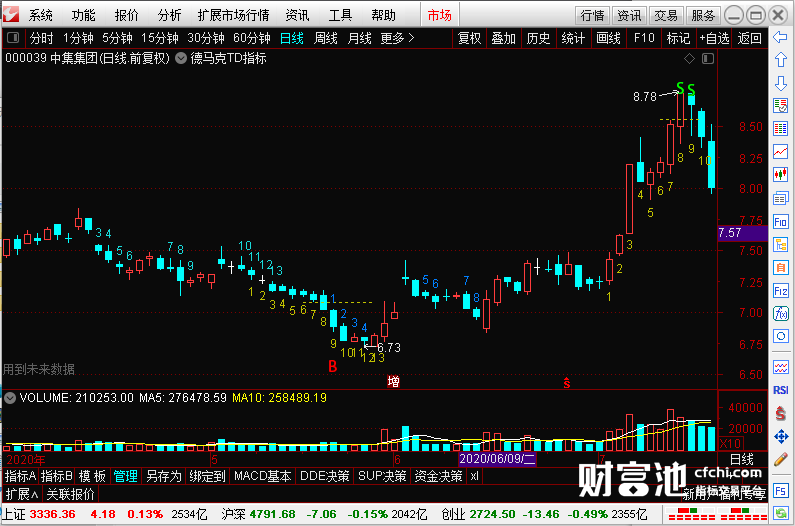Select the 周线 period tab
Viewport: 795px width, 526px height.
(326, 38)
